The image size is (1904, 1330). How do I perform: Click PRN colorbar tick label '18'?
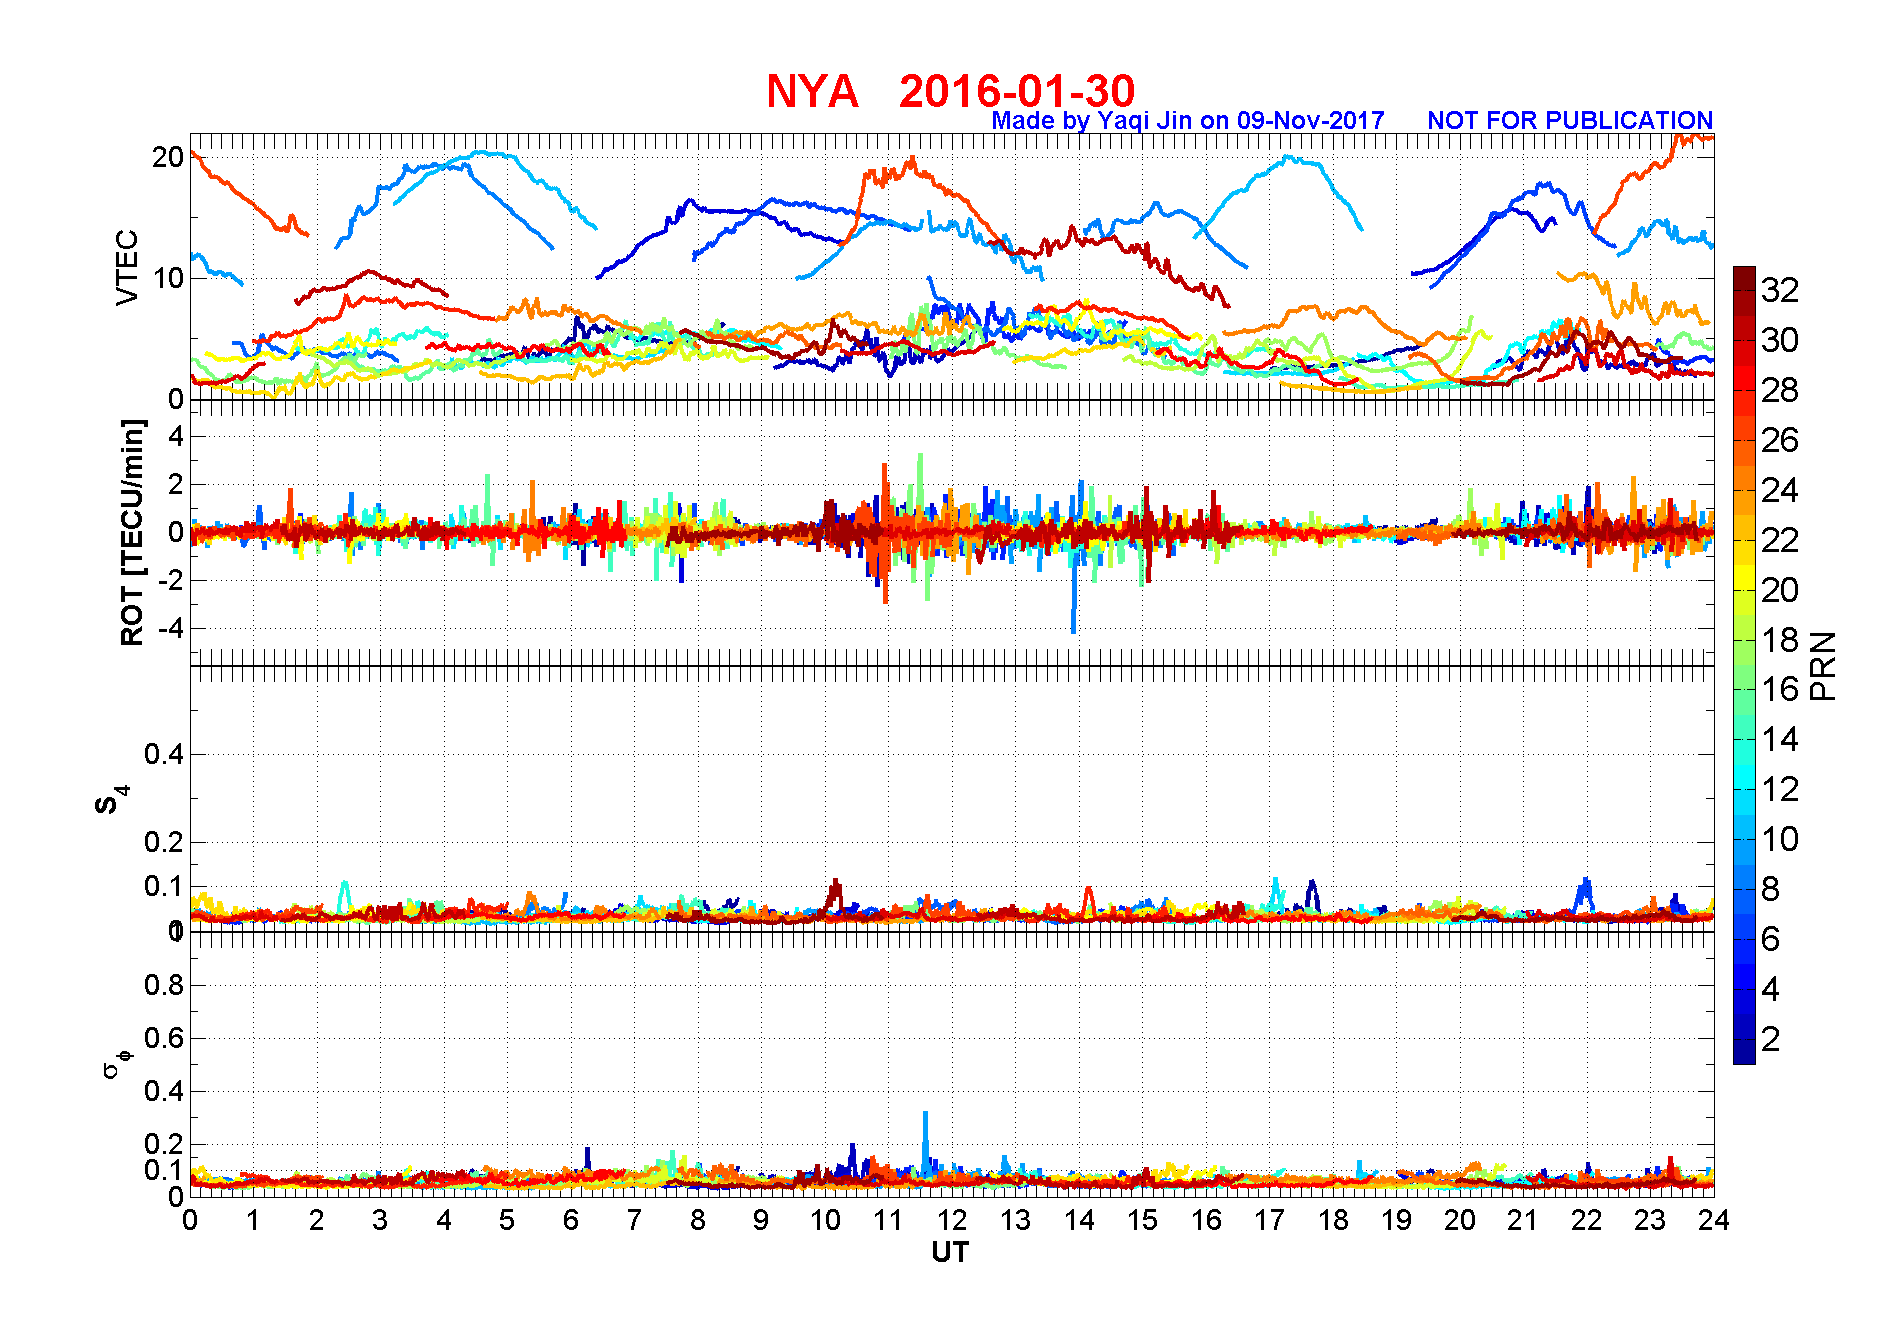pos(1780,640)
